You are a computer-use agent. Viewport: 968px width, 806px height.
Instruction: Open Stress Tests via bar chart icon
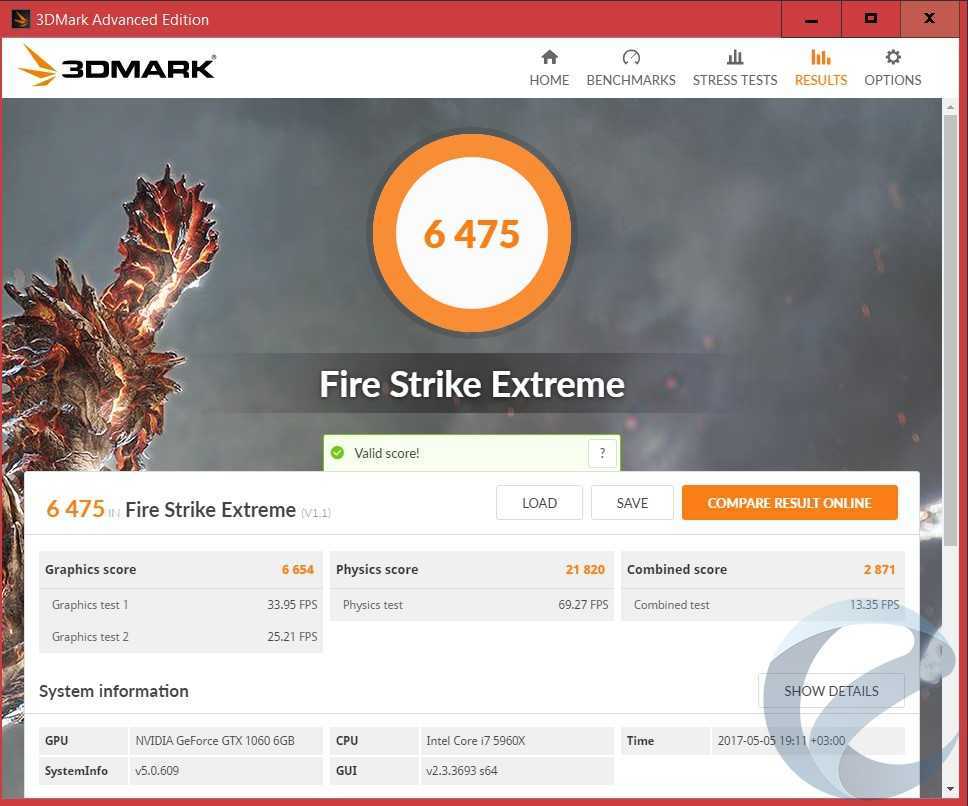tap(735, 57)
